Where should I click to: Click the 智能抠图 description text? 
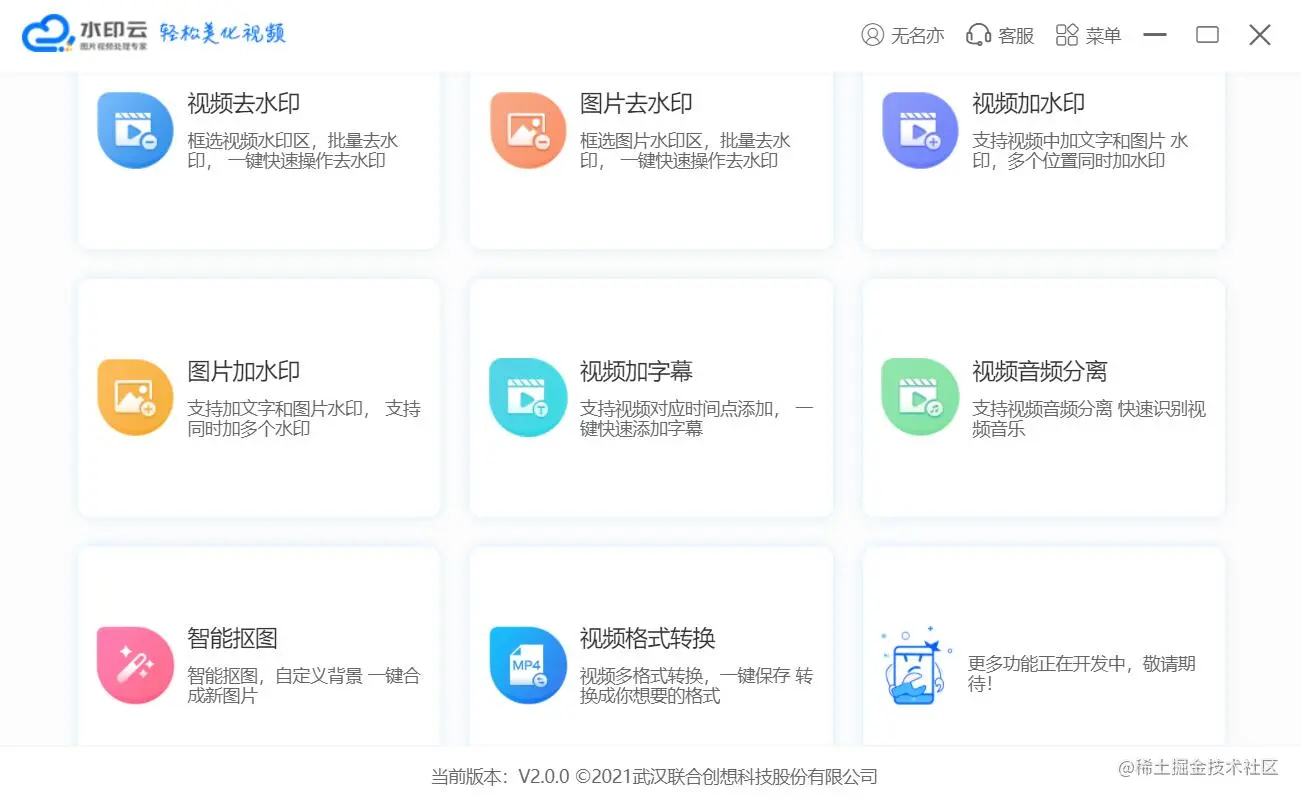point(304,686)
